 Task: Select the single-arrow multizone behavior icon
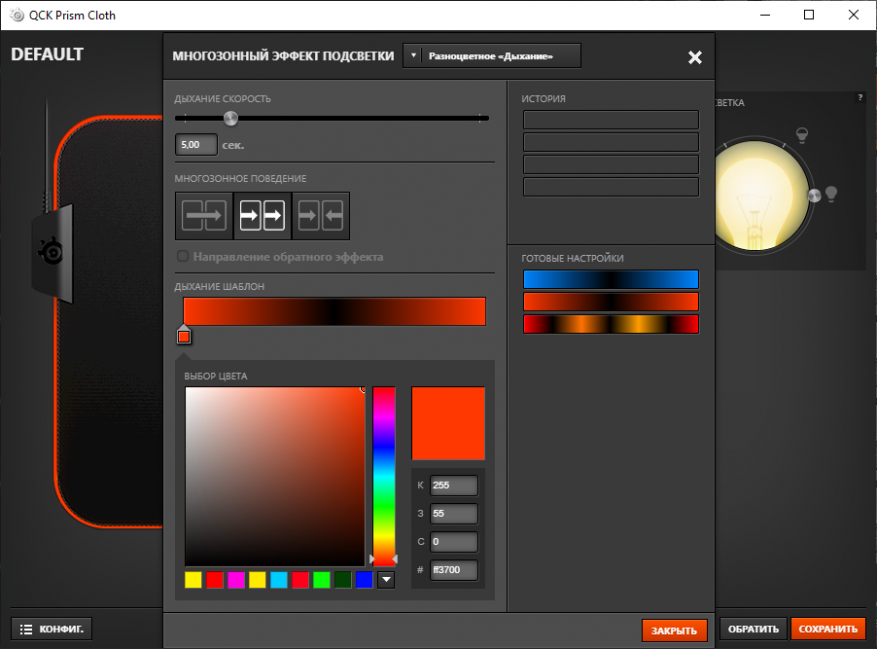pos(204,215)
